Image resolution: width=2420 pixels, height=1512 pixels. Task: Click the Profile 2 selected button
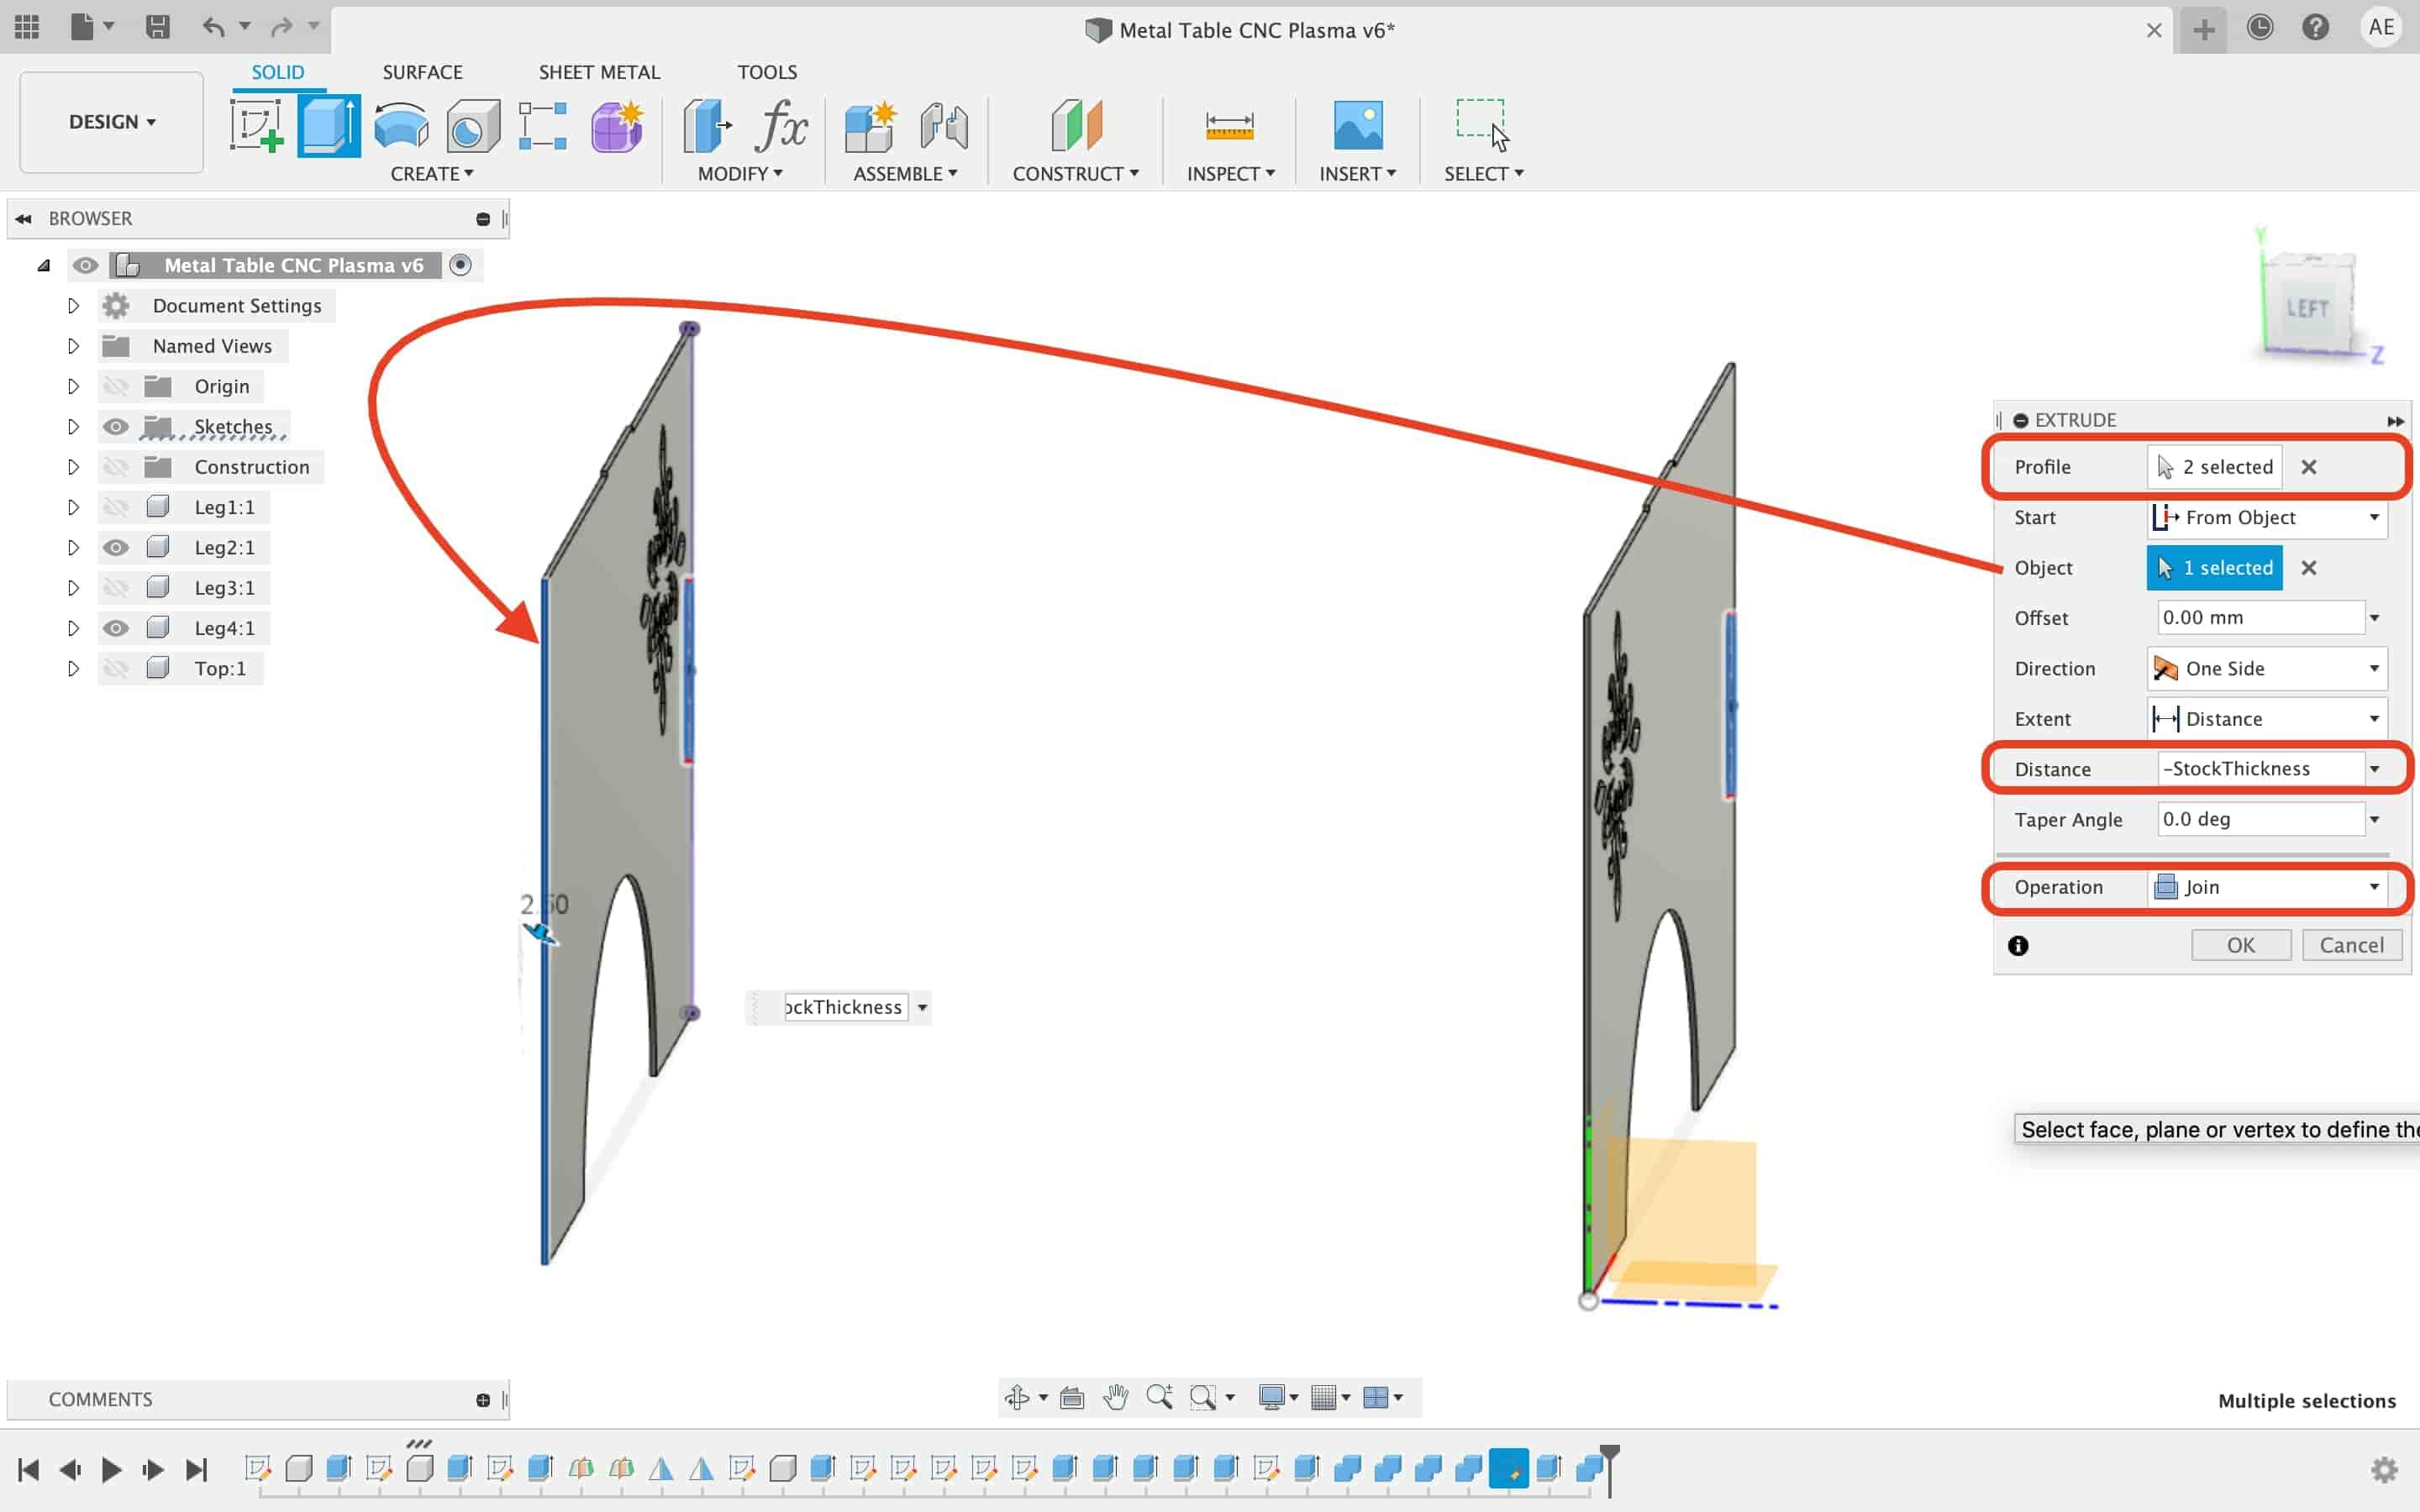click(2214, 467)
